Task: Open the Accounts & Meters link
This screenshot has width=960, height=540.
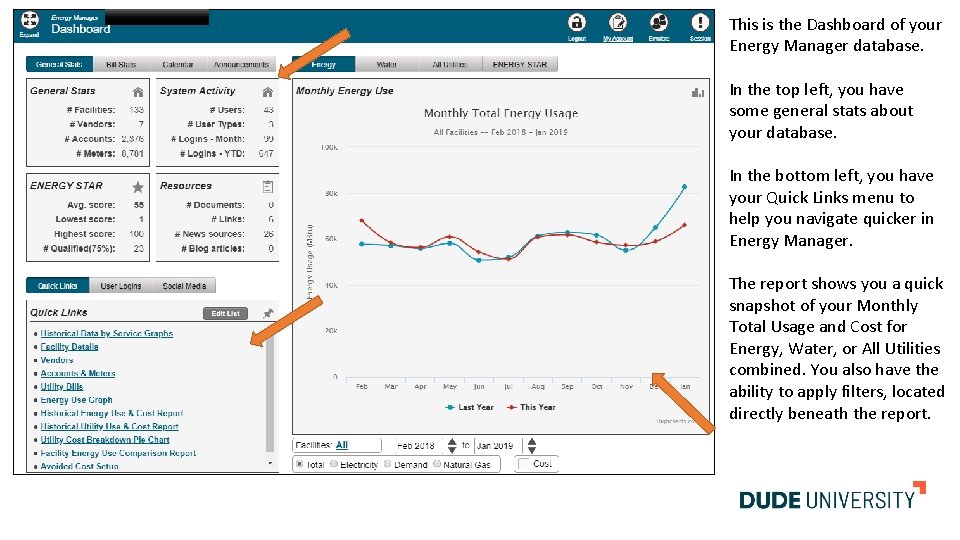Action: [78, 373]
